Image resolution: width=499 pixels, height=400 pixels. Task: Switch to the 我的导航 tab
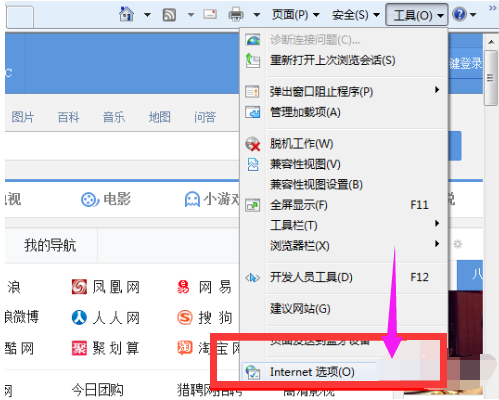click(50, 245)
